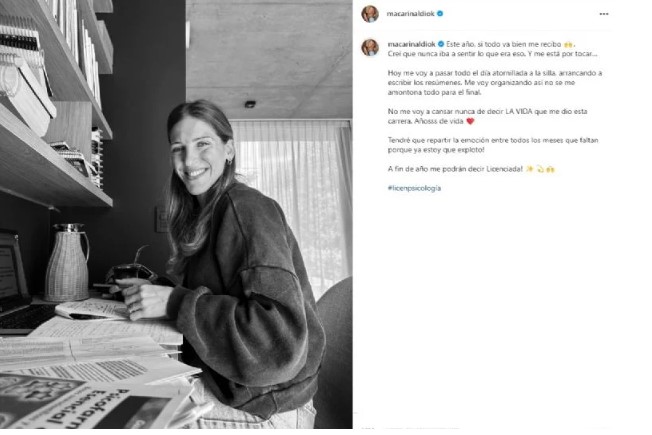652x435 pixels.
Task: Open the three-dot more options menu
Action: click(604, 14)
